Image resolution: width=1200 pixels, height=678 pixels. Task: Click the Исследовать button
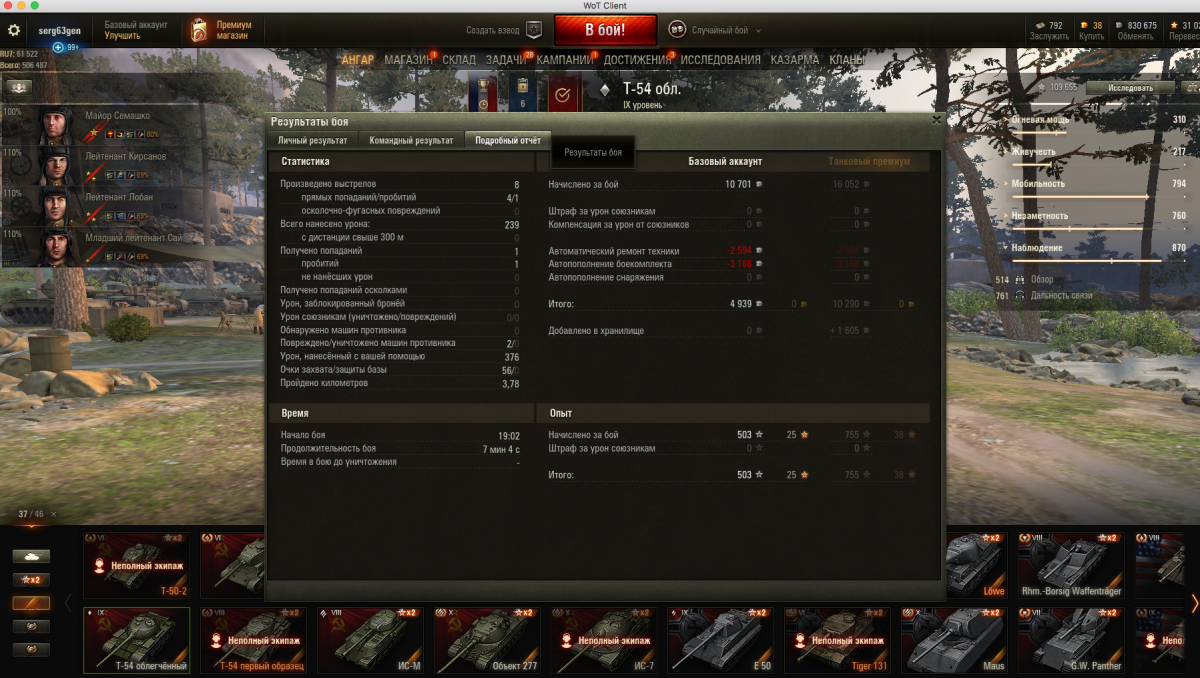point(1130,88)
